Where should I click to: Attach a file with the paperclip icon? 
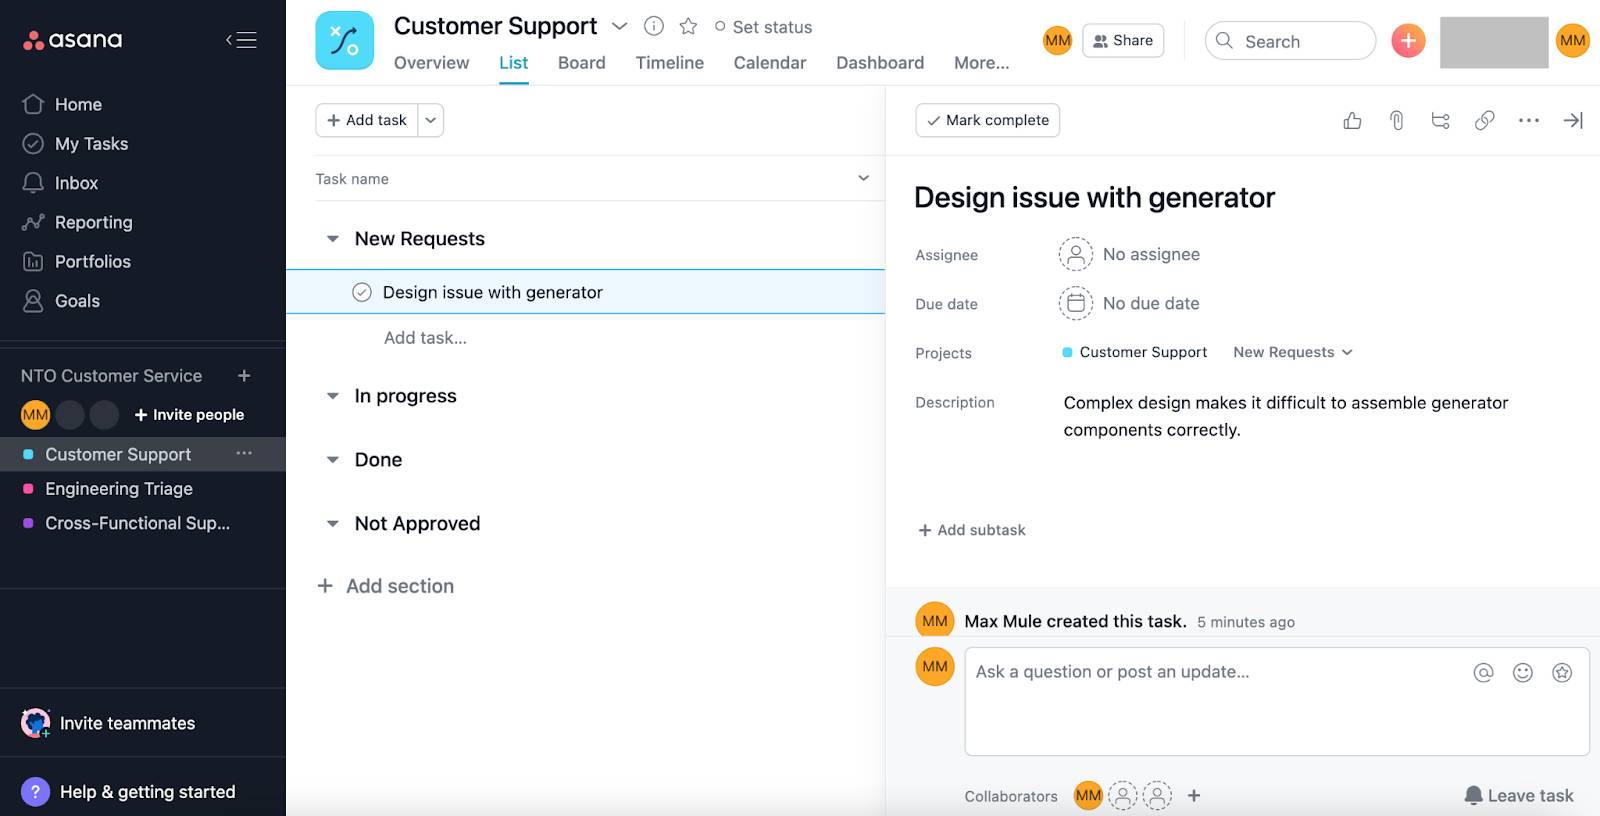[x=1397, y=120]
